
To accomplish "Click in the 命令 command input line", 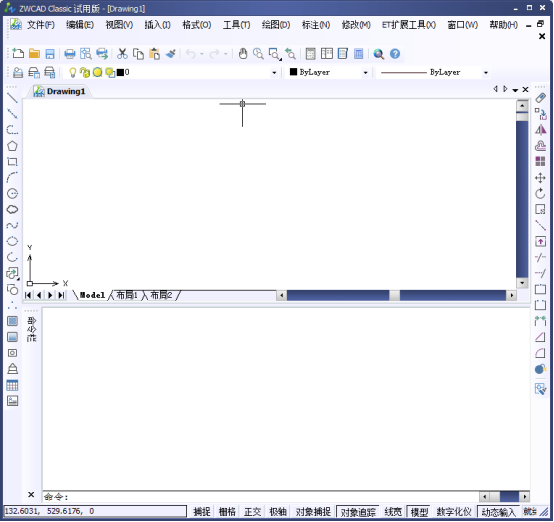I will tap(261, 497).
